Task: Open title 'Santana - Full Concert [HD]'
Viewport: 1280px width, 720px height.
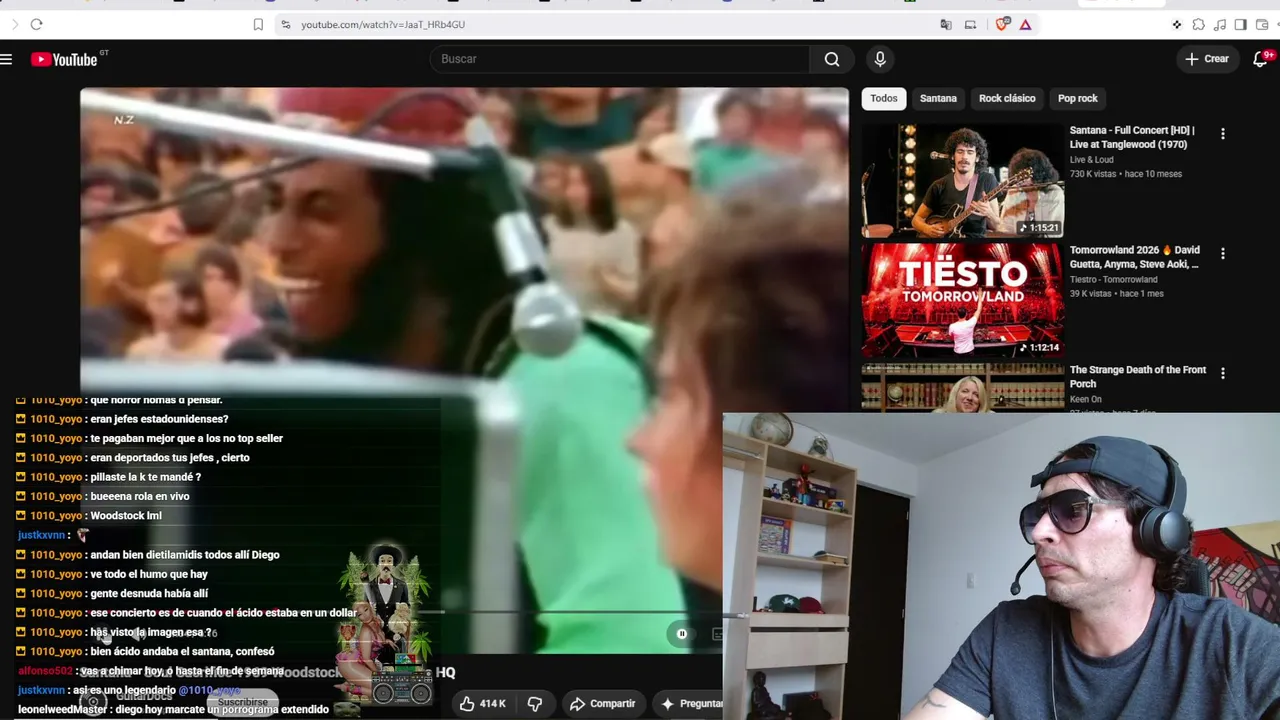Action: point(1132,137)
